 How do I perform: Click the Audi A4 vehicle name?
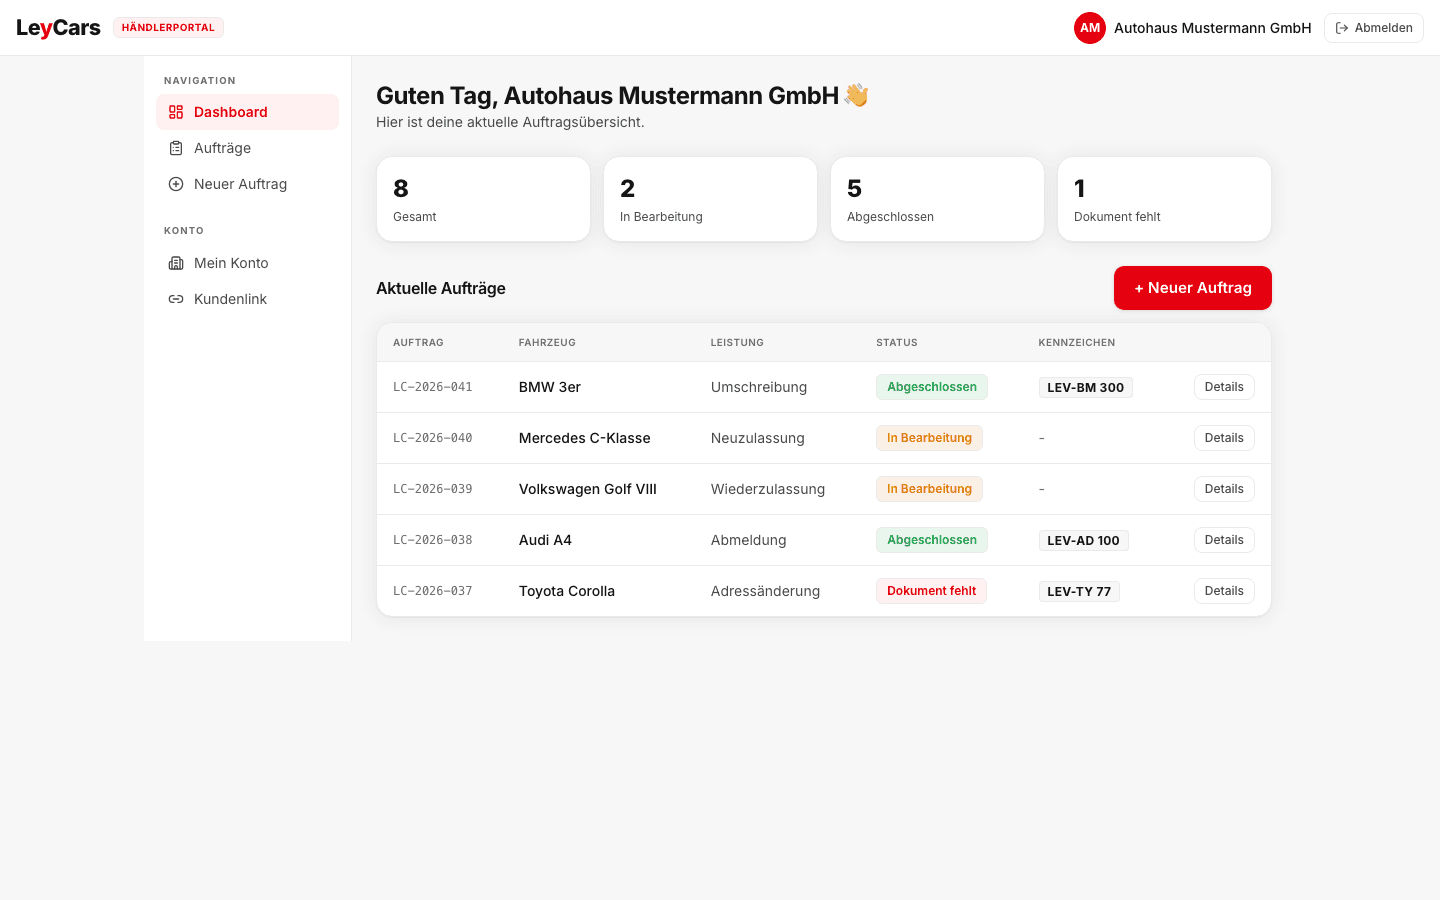[x=545, y=540]
